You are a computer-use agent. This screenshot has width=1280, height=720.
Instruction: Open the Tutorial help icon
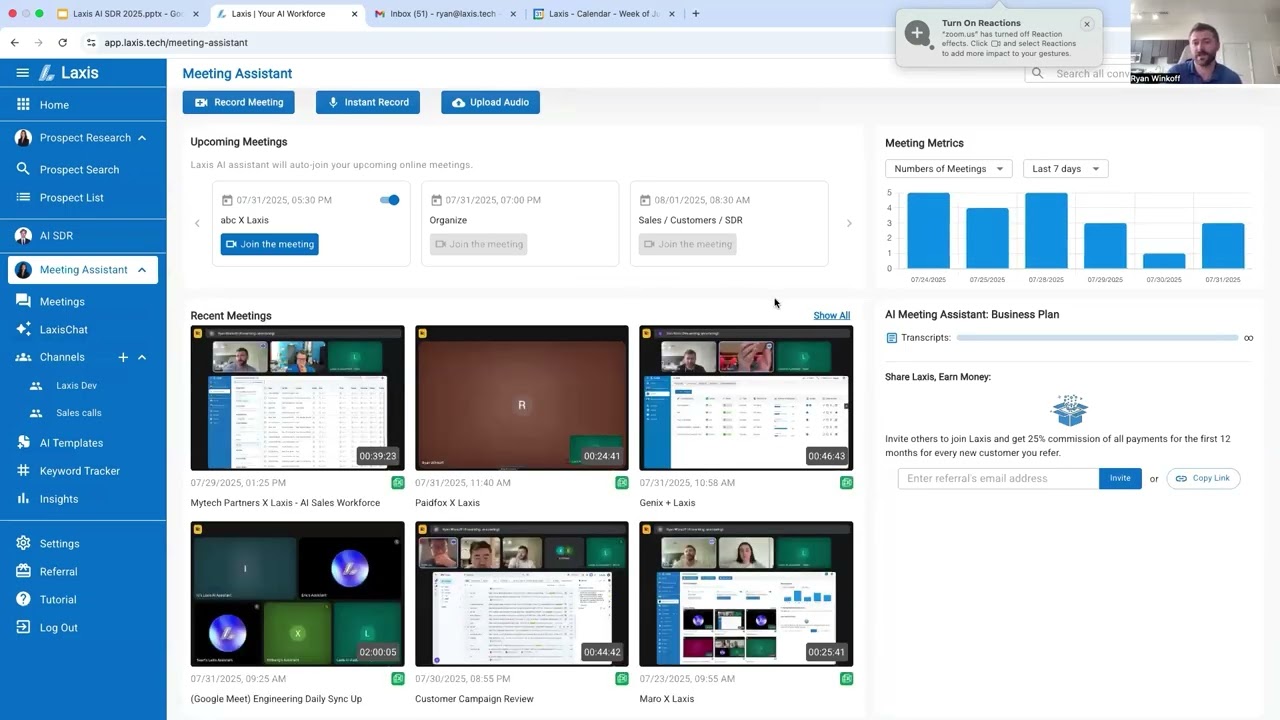click(23, 599)
